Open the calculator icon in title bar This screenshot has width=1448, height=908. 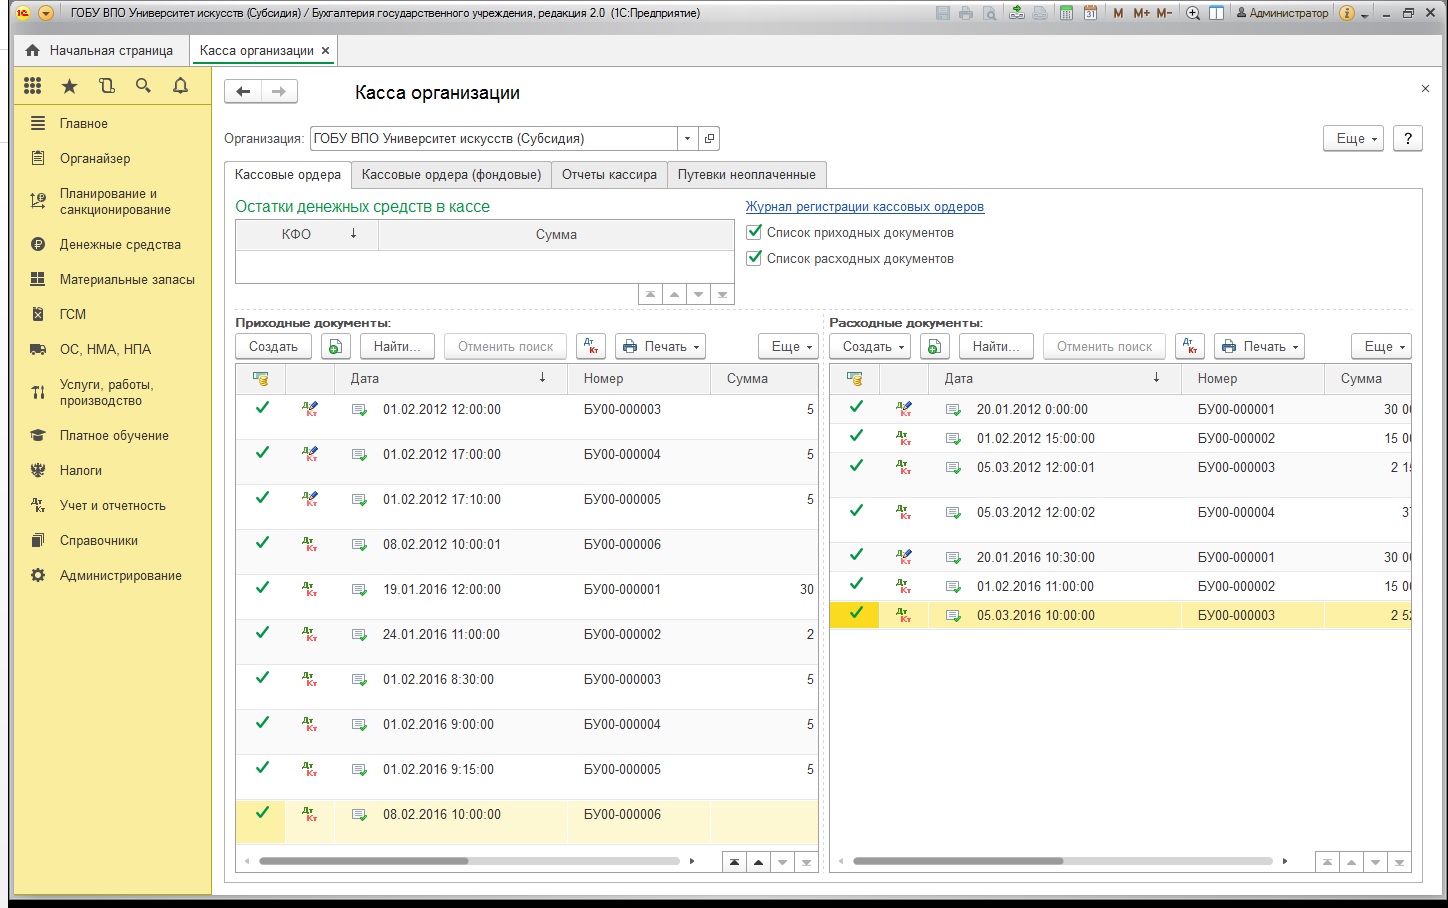(1066, 13)
